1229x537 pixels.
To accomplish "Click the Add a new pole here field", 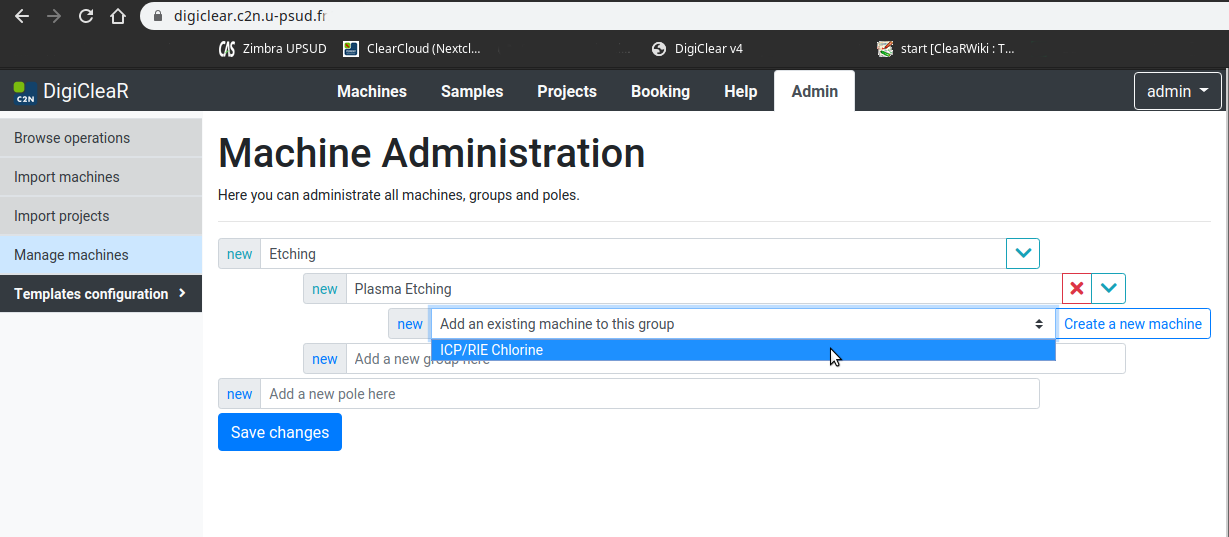I will pyautogui.click(x=649, y=394).
